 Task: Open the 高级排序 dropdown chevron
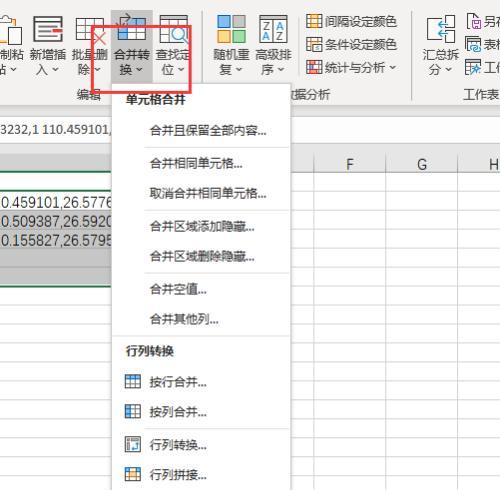(x=281, y=70)
